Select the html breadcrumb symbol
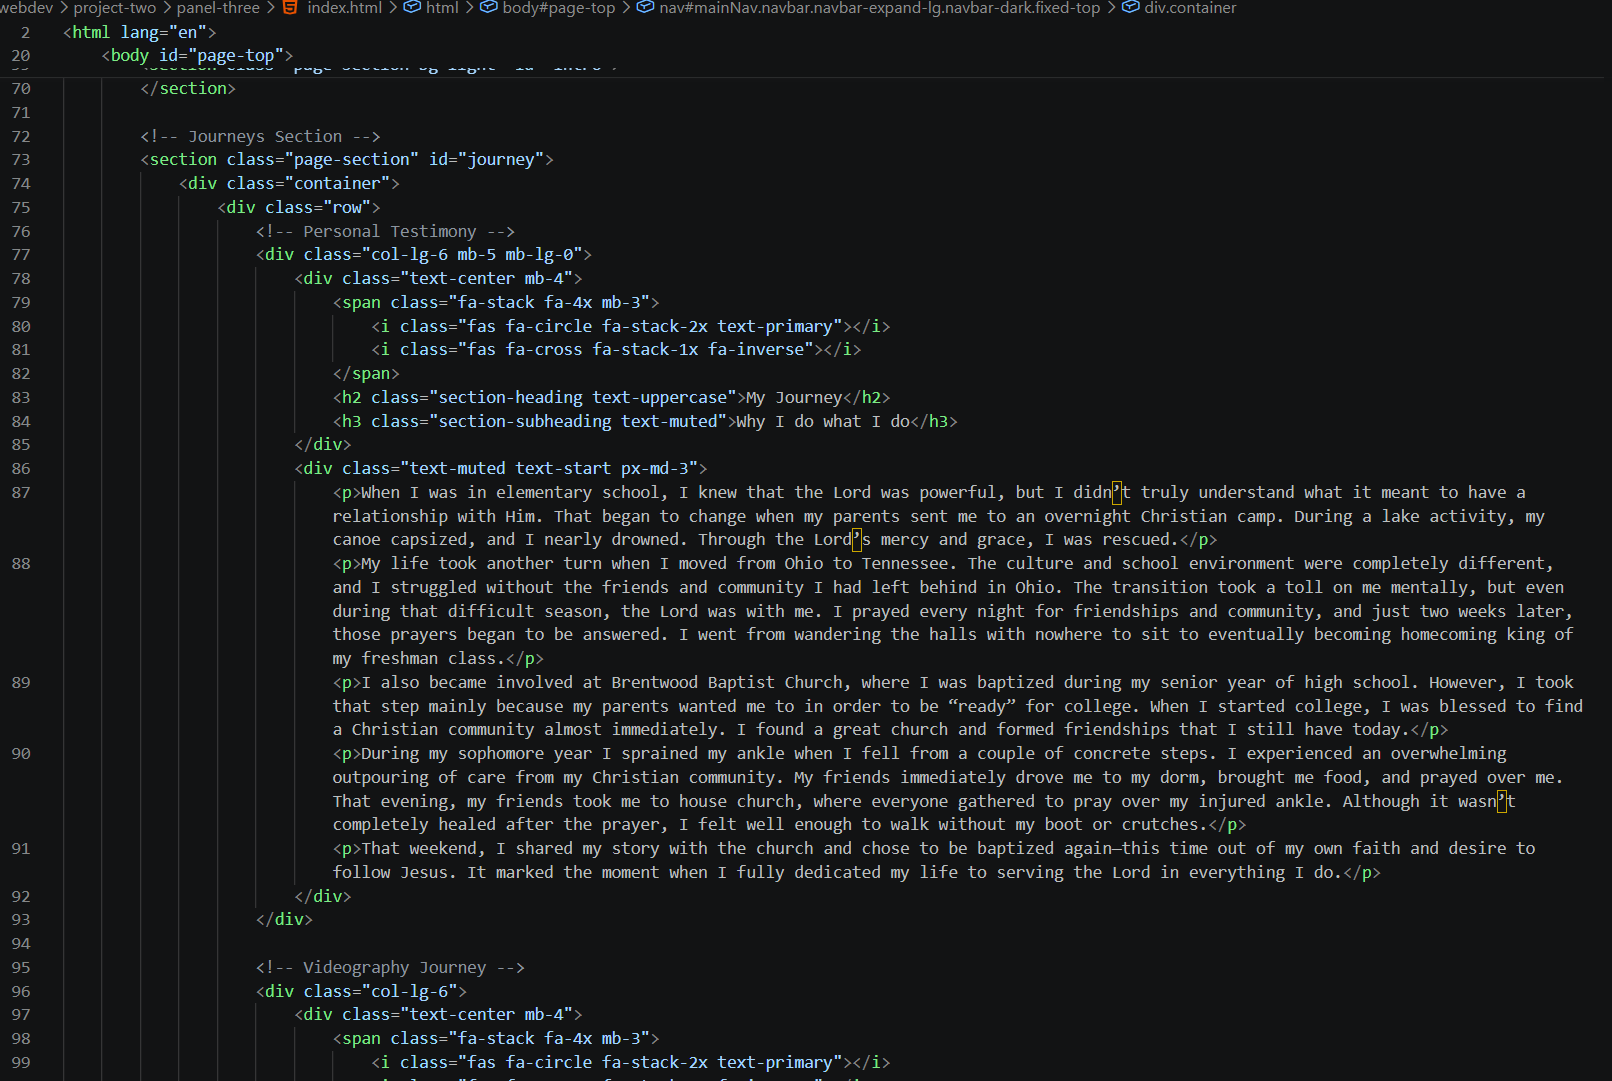The height and width of the screenshot is (1081, 1612). click(431, 8)
